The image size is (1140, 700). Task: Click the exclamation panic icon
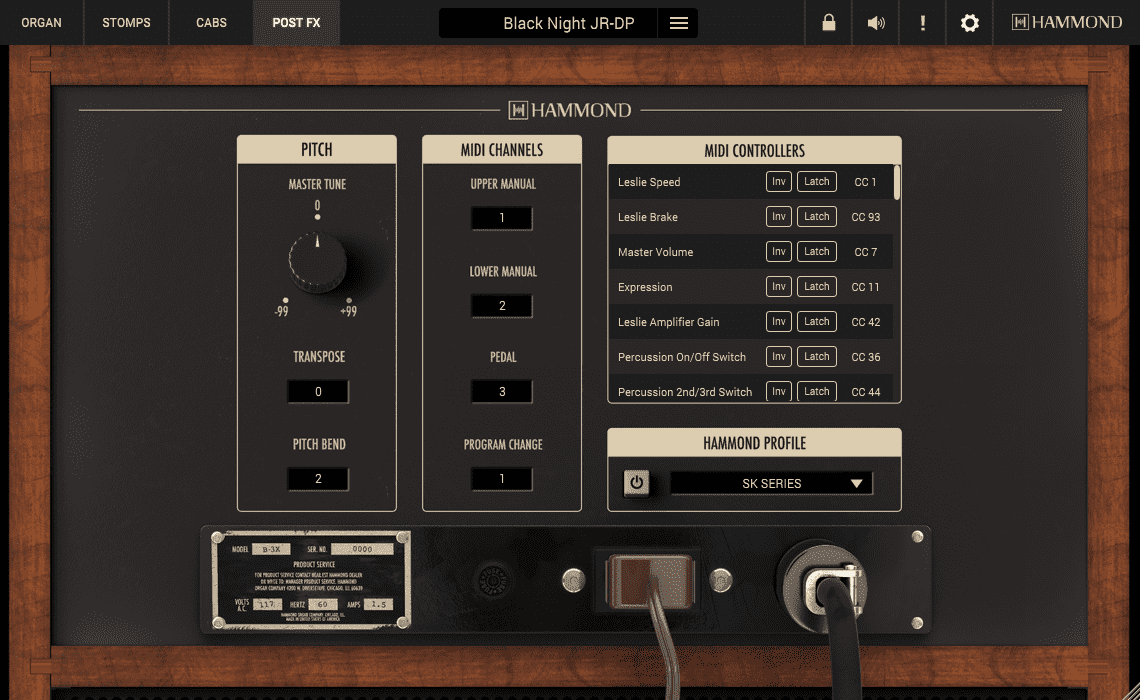tap(923, 23)
